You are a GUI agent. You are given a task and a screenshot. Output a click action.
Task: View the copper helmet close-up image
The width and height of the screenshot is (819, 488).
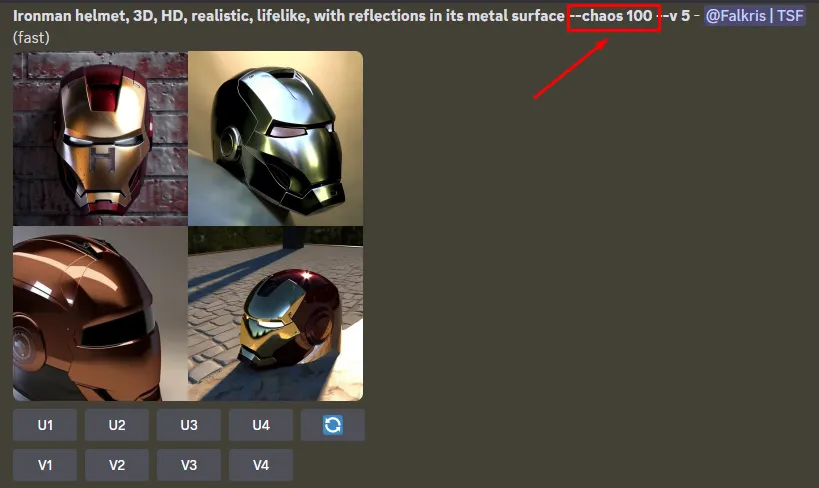(x=100, y=313)
